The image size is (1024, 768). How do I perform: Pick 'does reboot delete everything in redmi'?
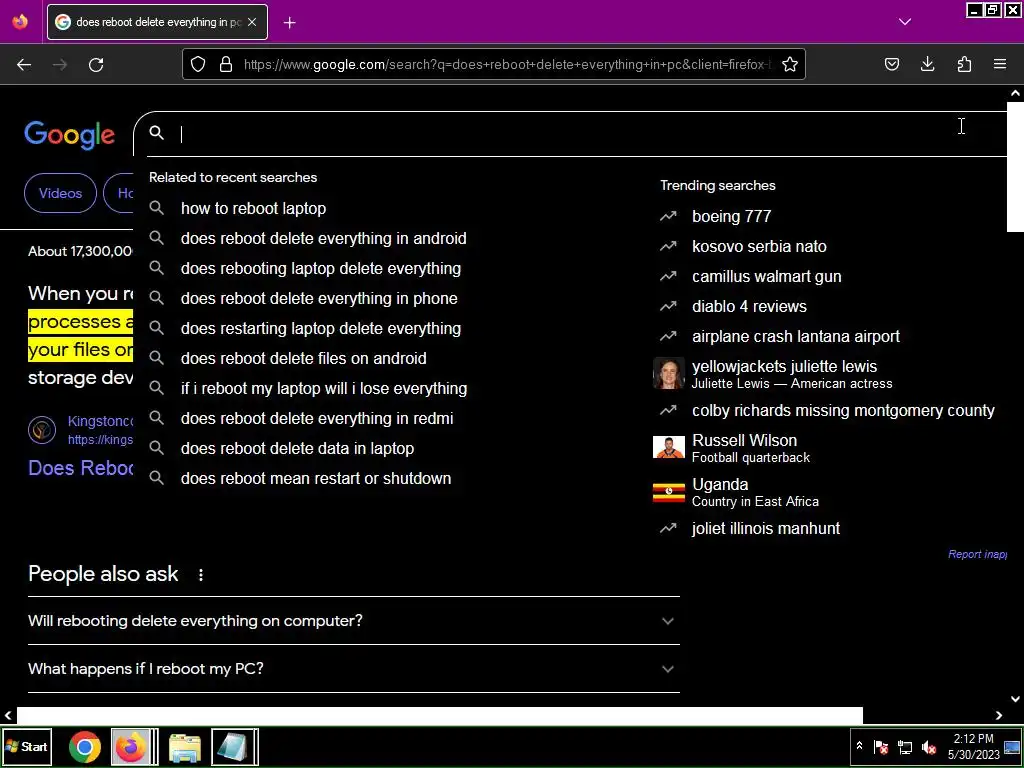(x=317, y=419)
